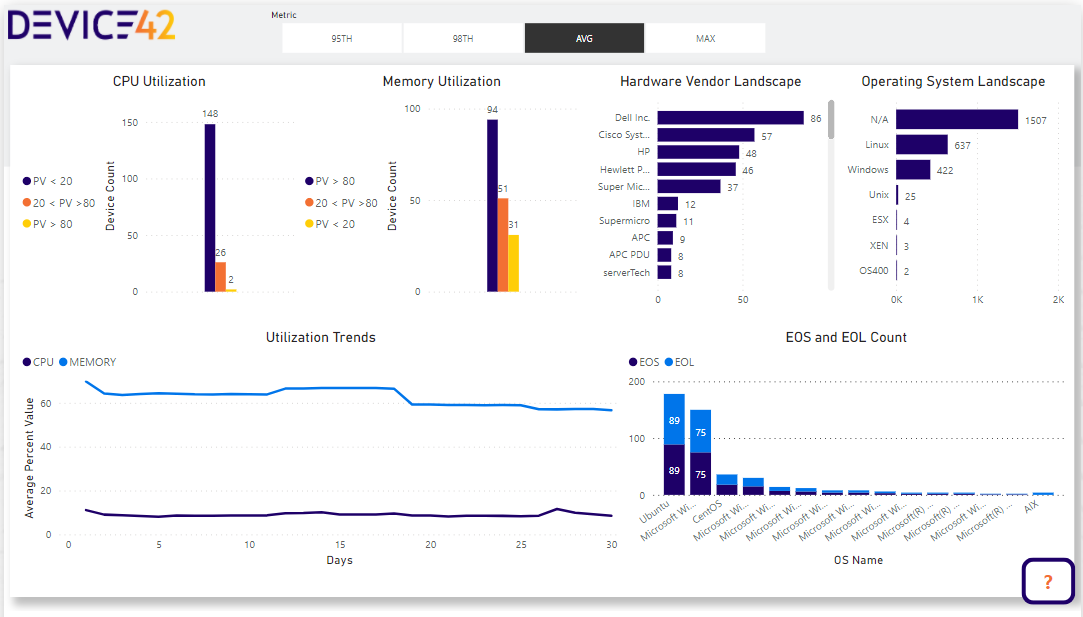Screen dimensions: 1083x617
Task: Click the tall 148 bar in CPU Utilization
Action: [x=210, y=207]
